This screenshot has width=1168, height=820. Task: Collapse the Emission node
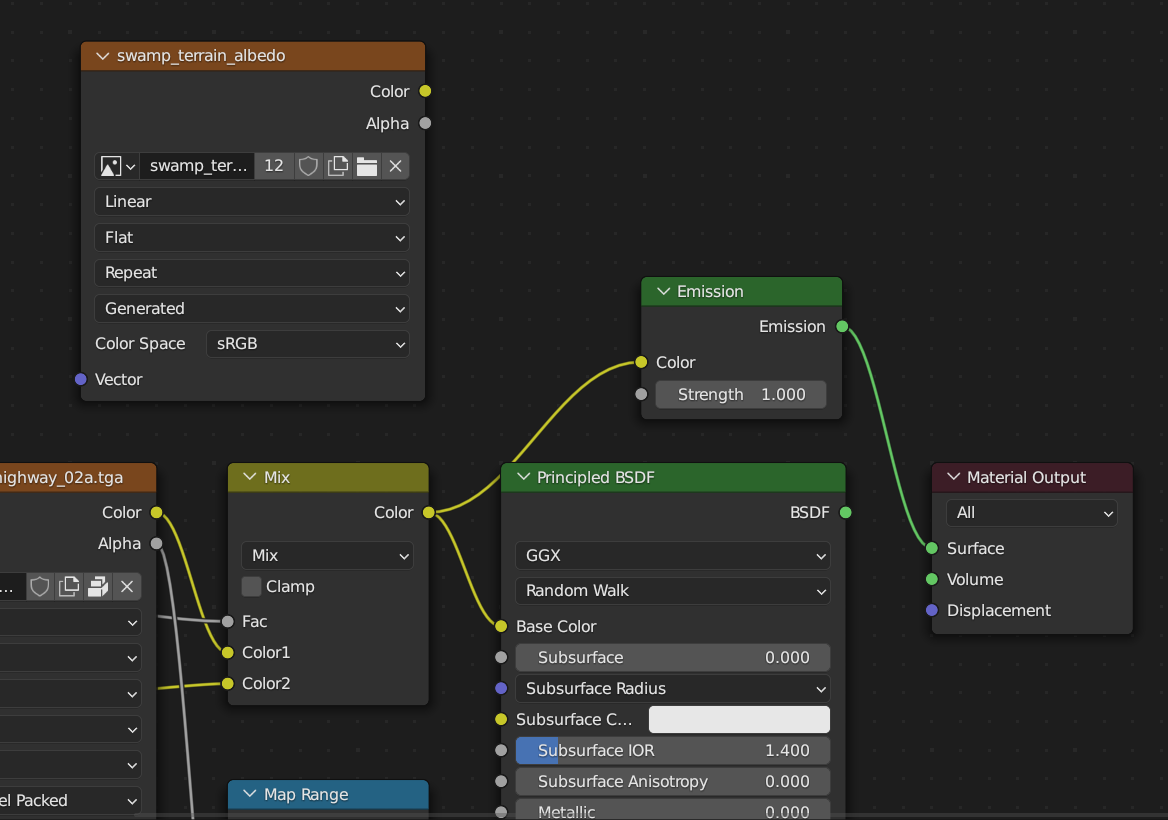click(x=663, y=291)
